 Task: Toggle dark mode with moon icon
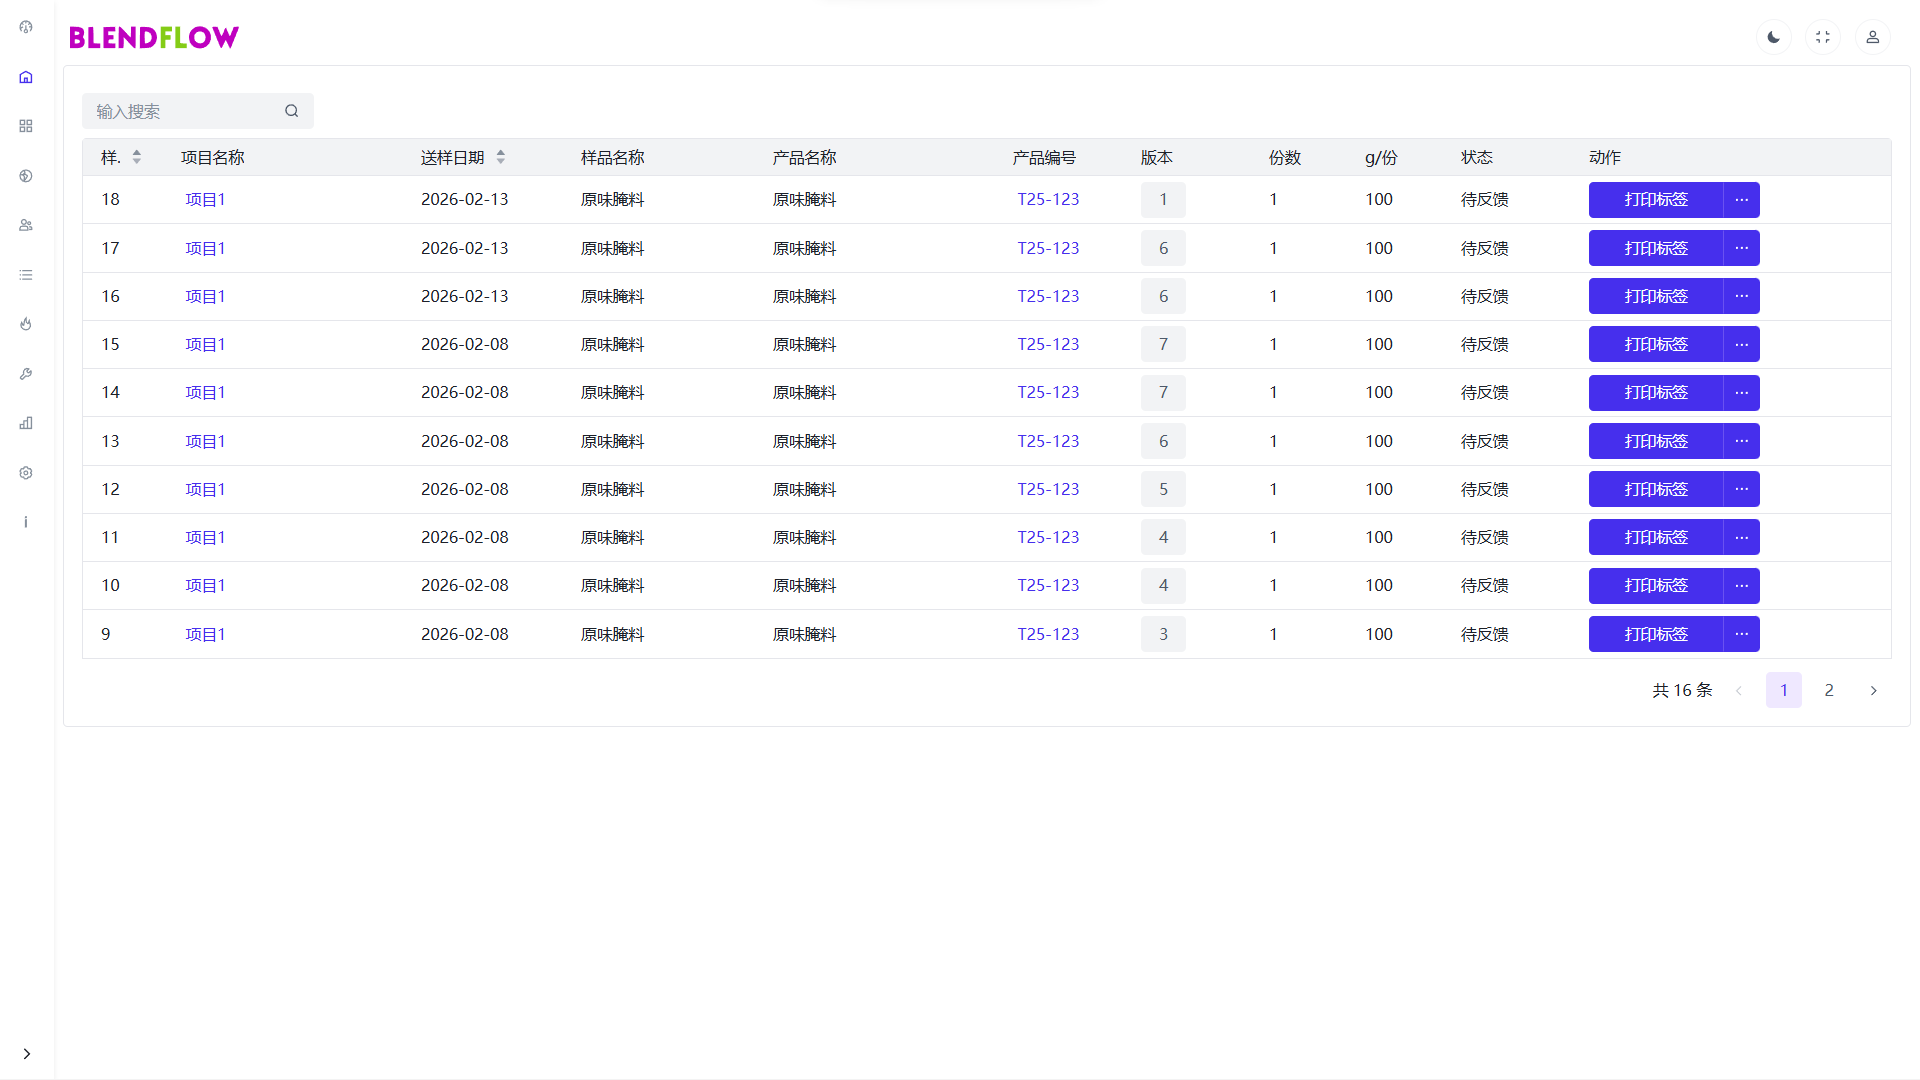[x=1773, y=37]
